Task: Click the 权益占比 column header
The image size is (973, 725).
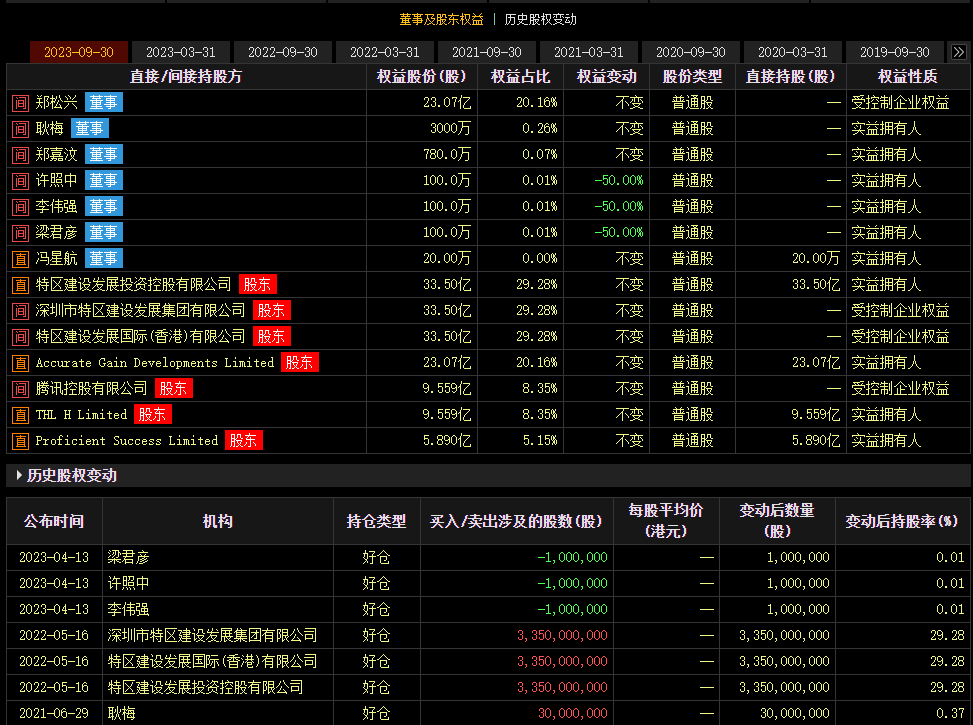Action: tap(520, 76)
